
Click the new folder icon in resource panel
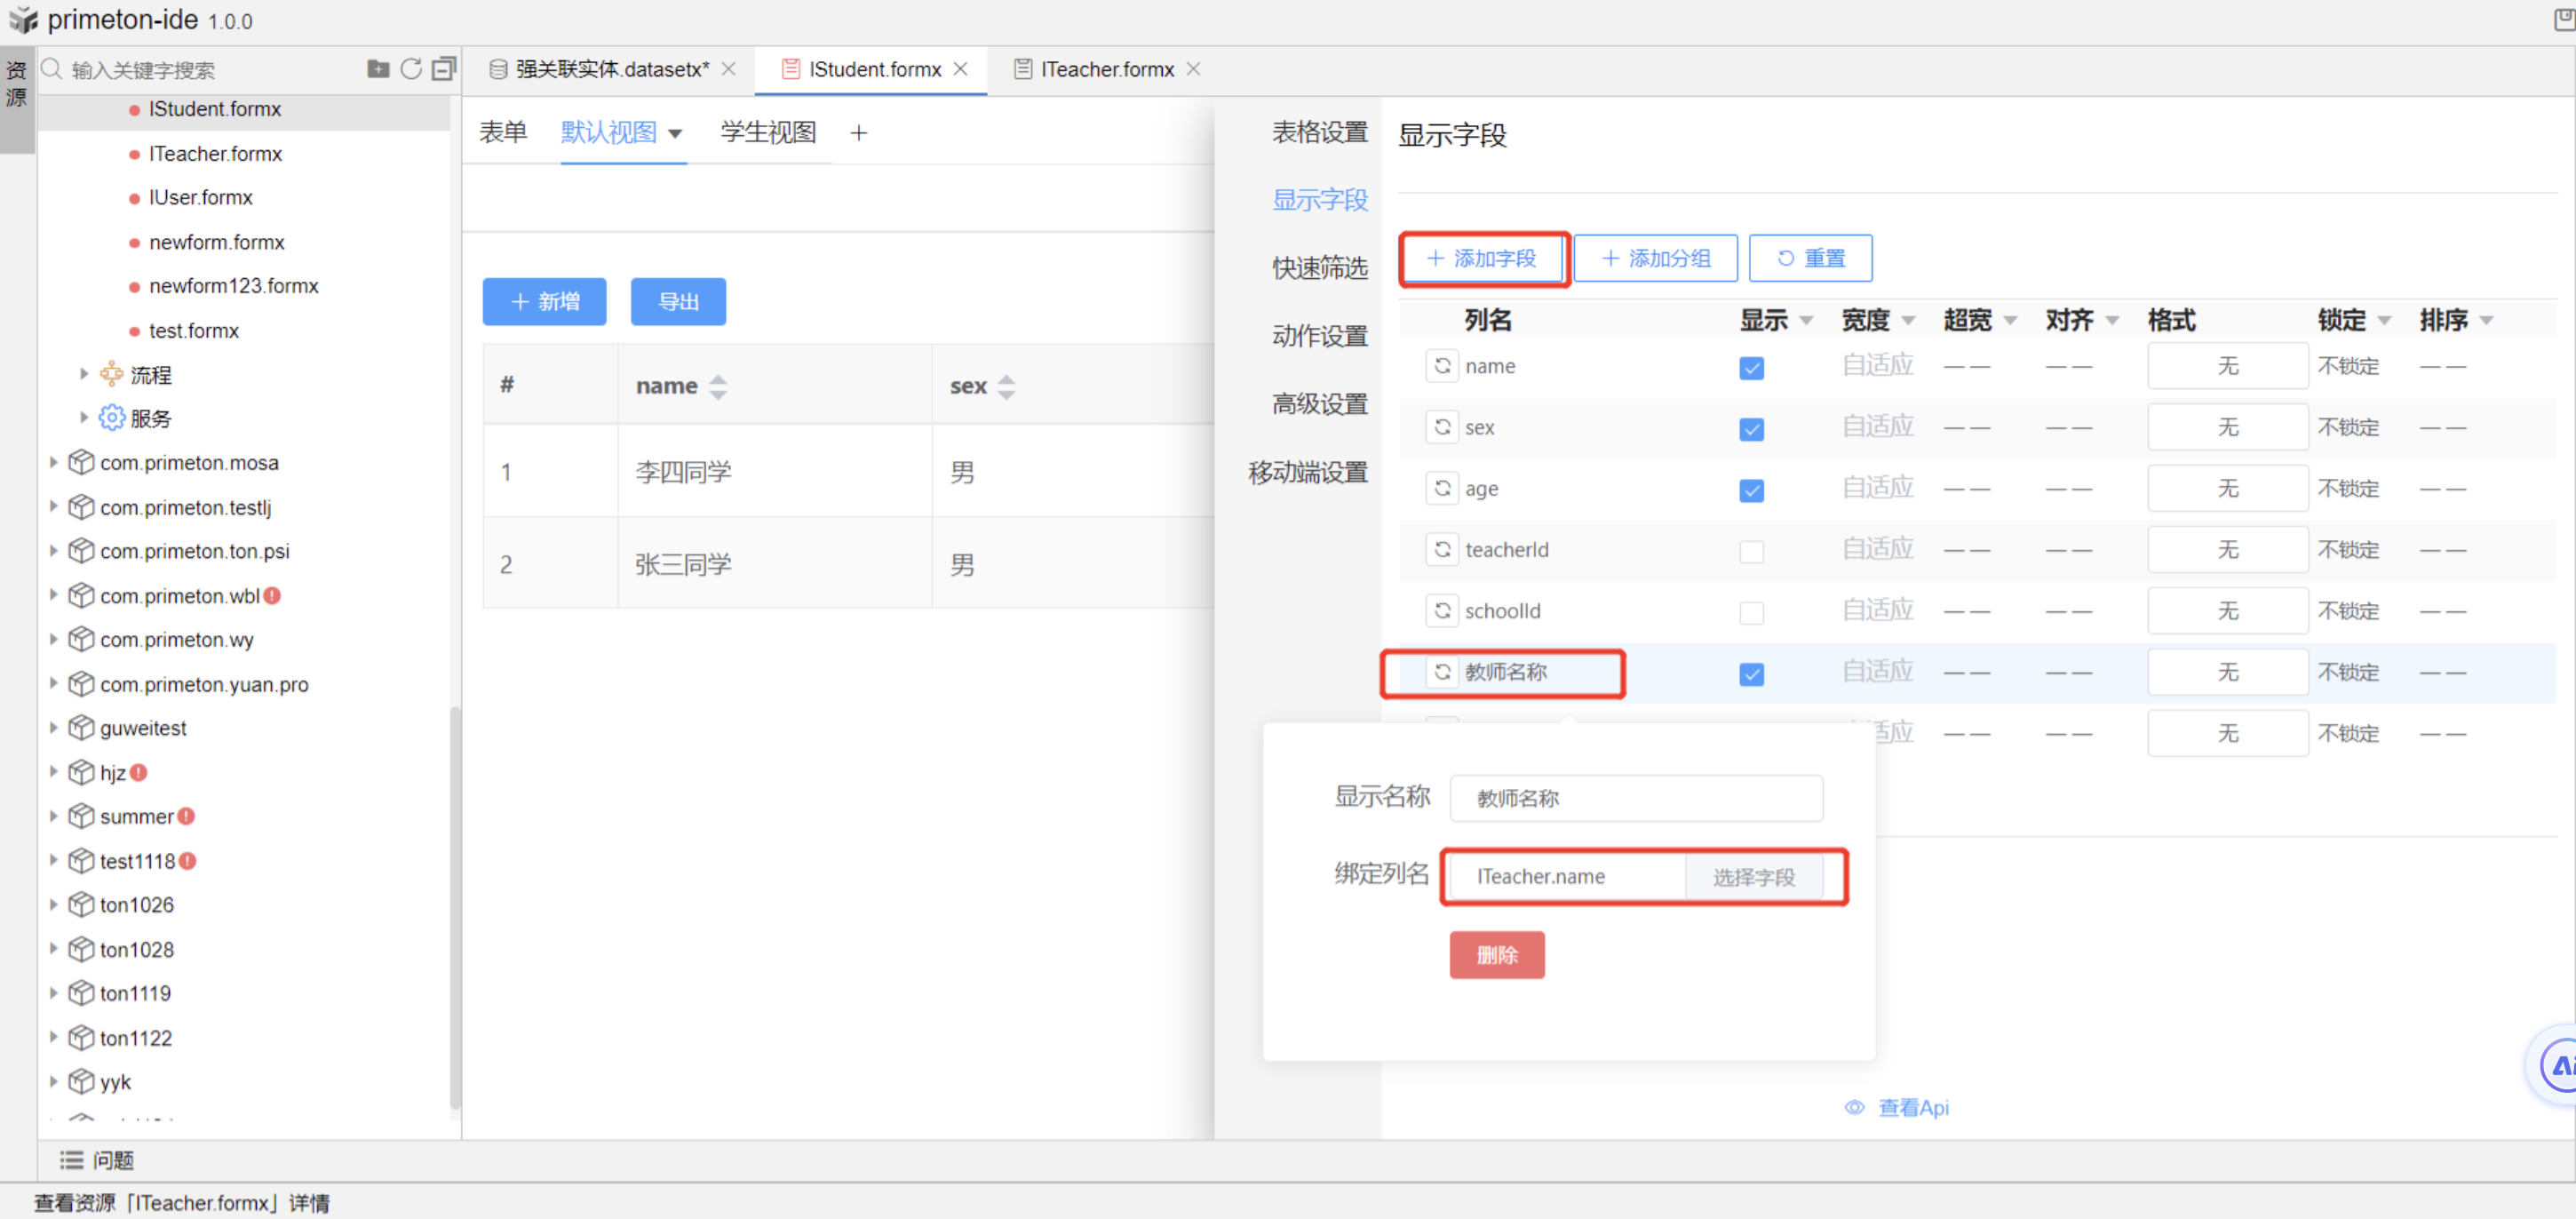click(377, 69)
